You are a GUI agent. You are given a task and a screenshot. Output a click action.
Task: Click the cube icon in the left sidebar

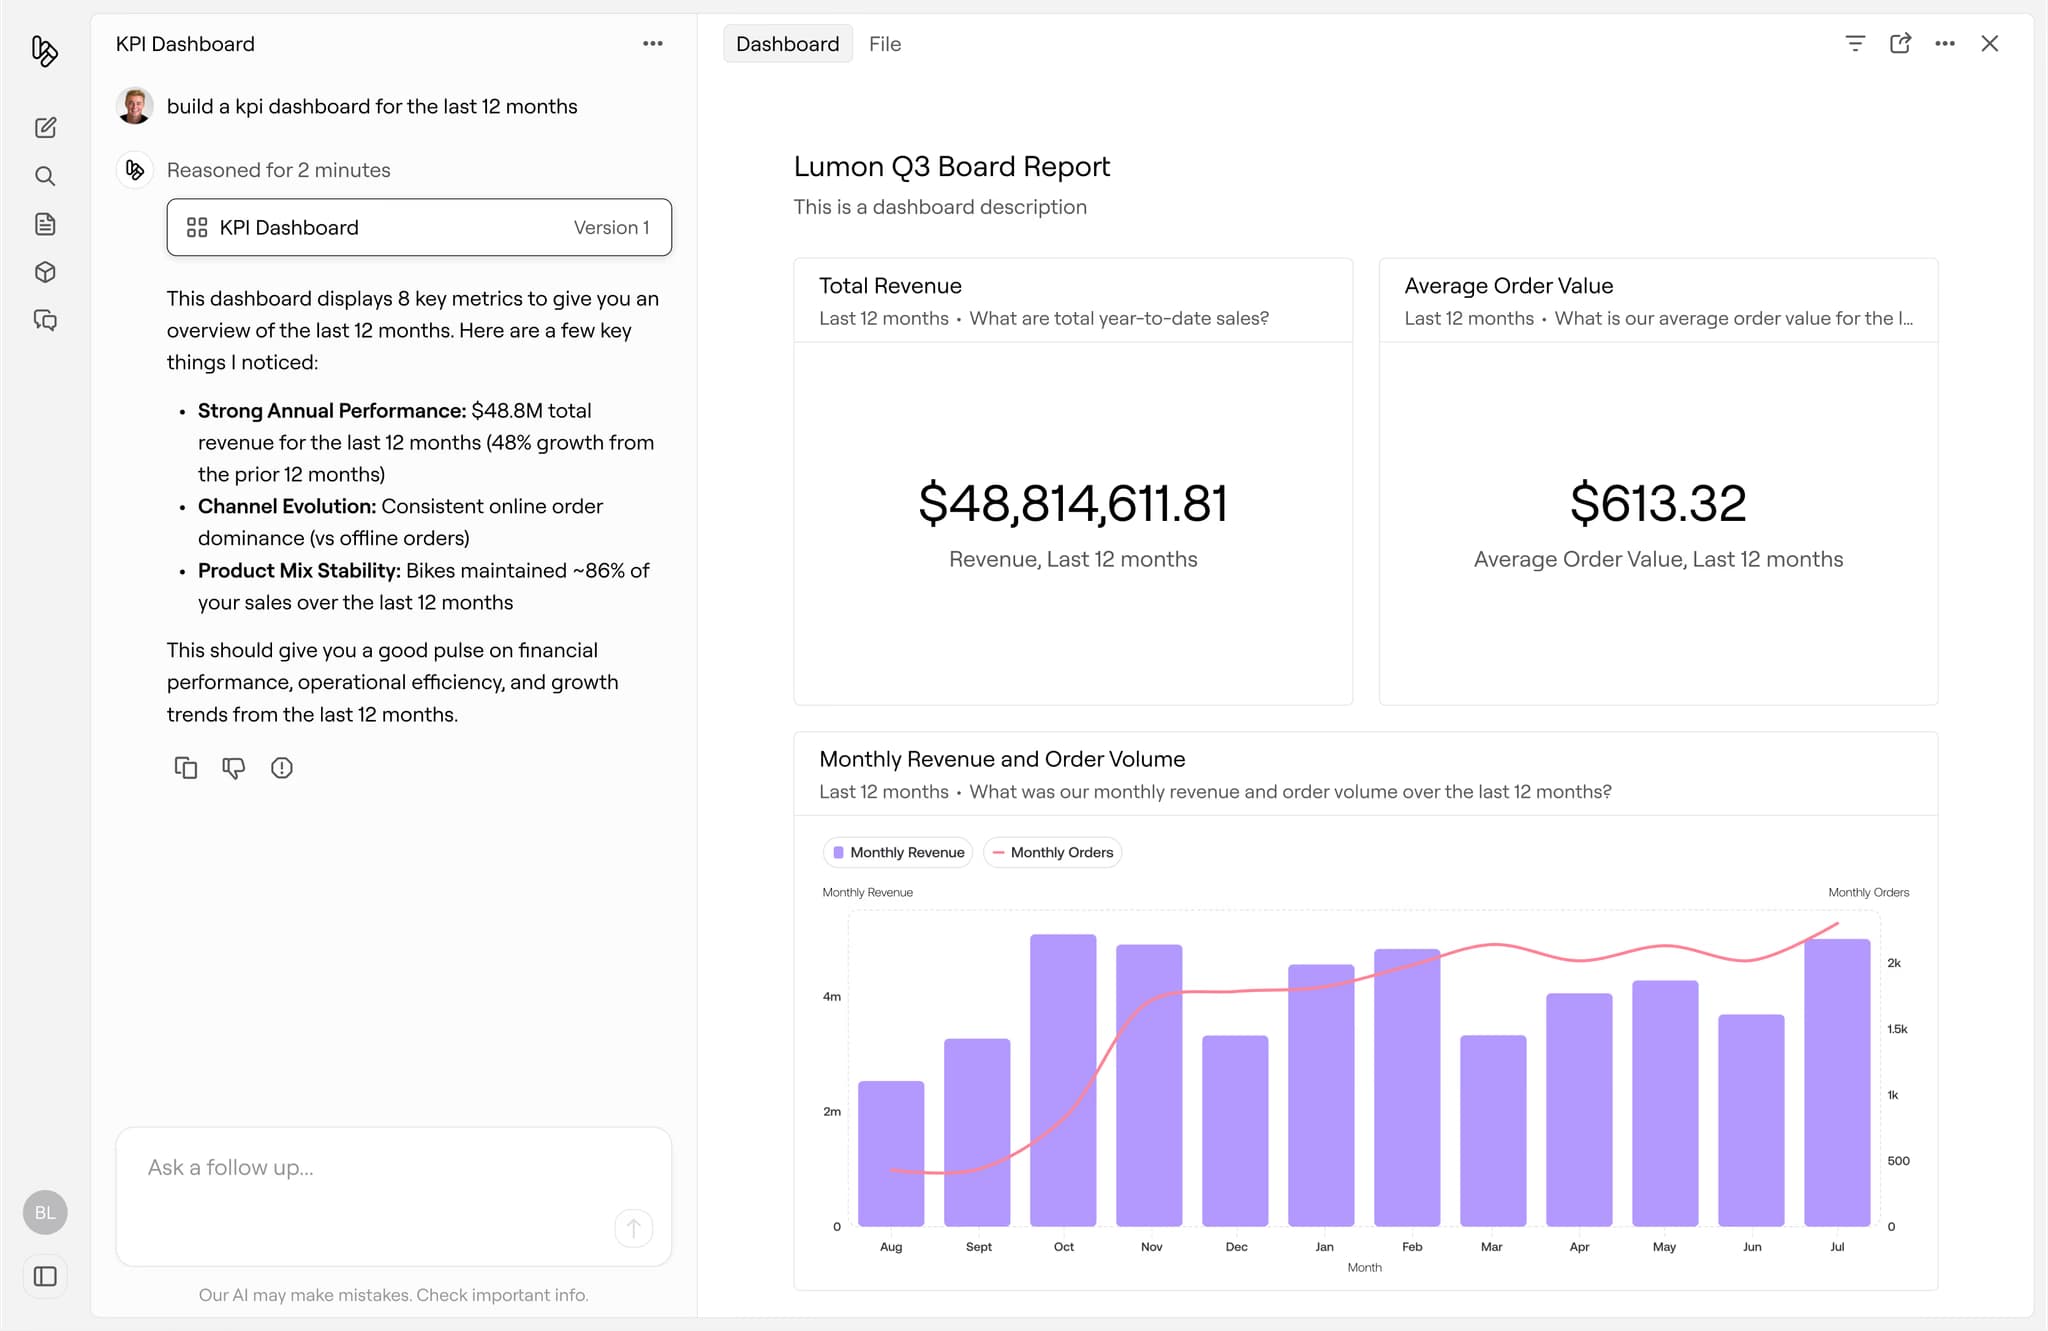pos(45,272)
